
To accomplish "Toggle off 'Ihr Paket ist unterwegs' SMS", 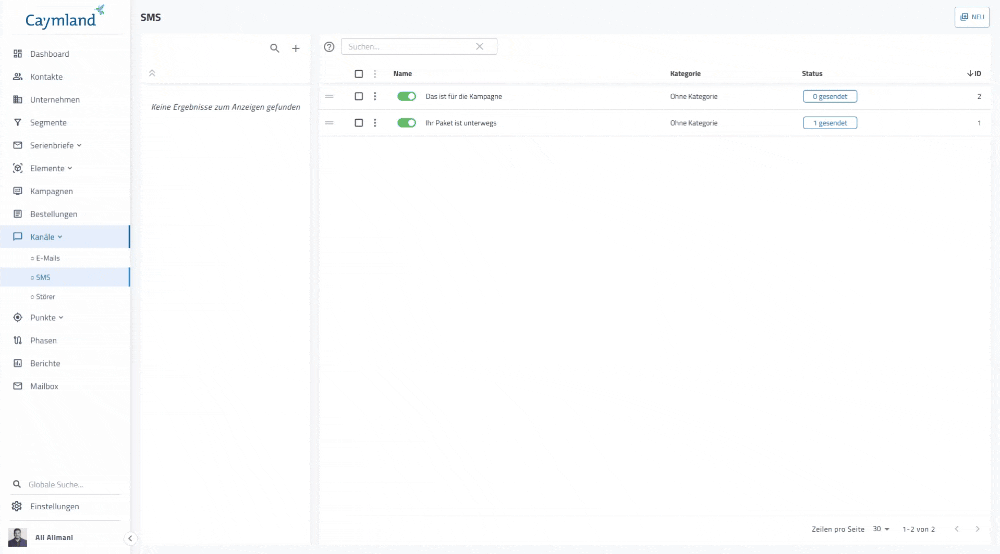I will point(406,123).
